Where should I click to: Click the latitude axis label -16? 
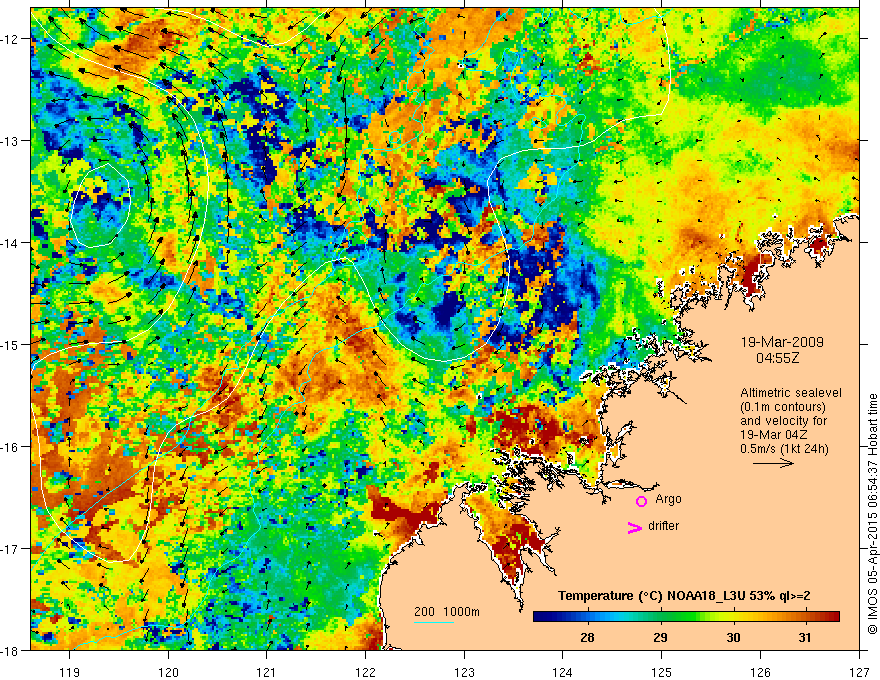pos(10,447)
